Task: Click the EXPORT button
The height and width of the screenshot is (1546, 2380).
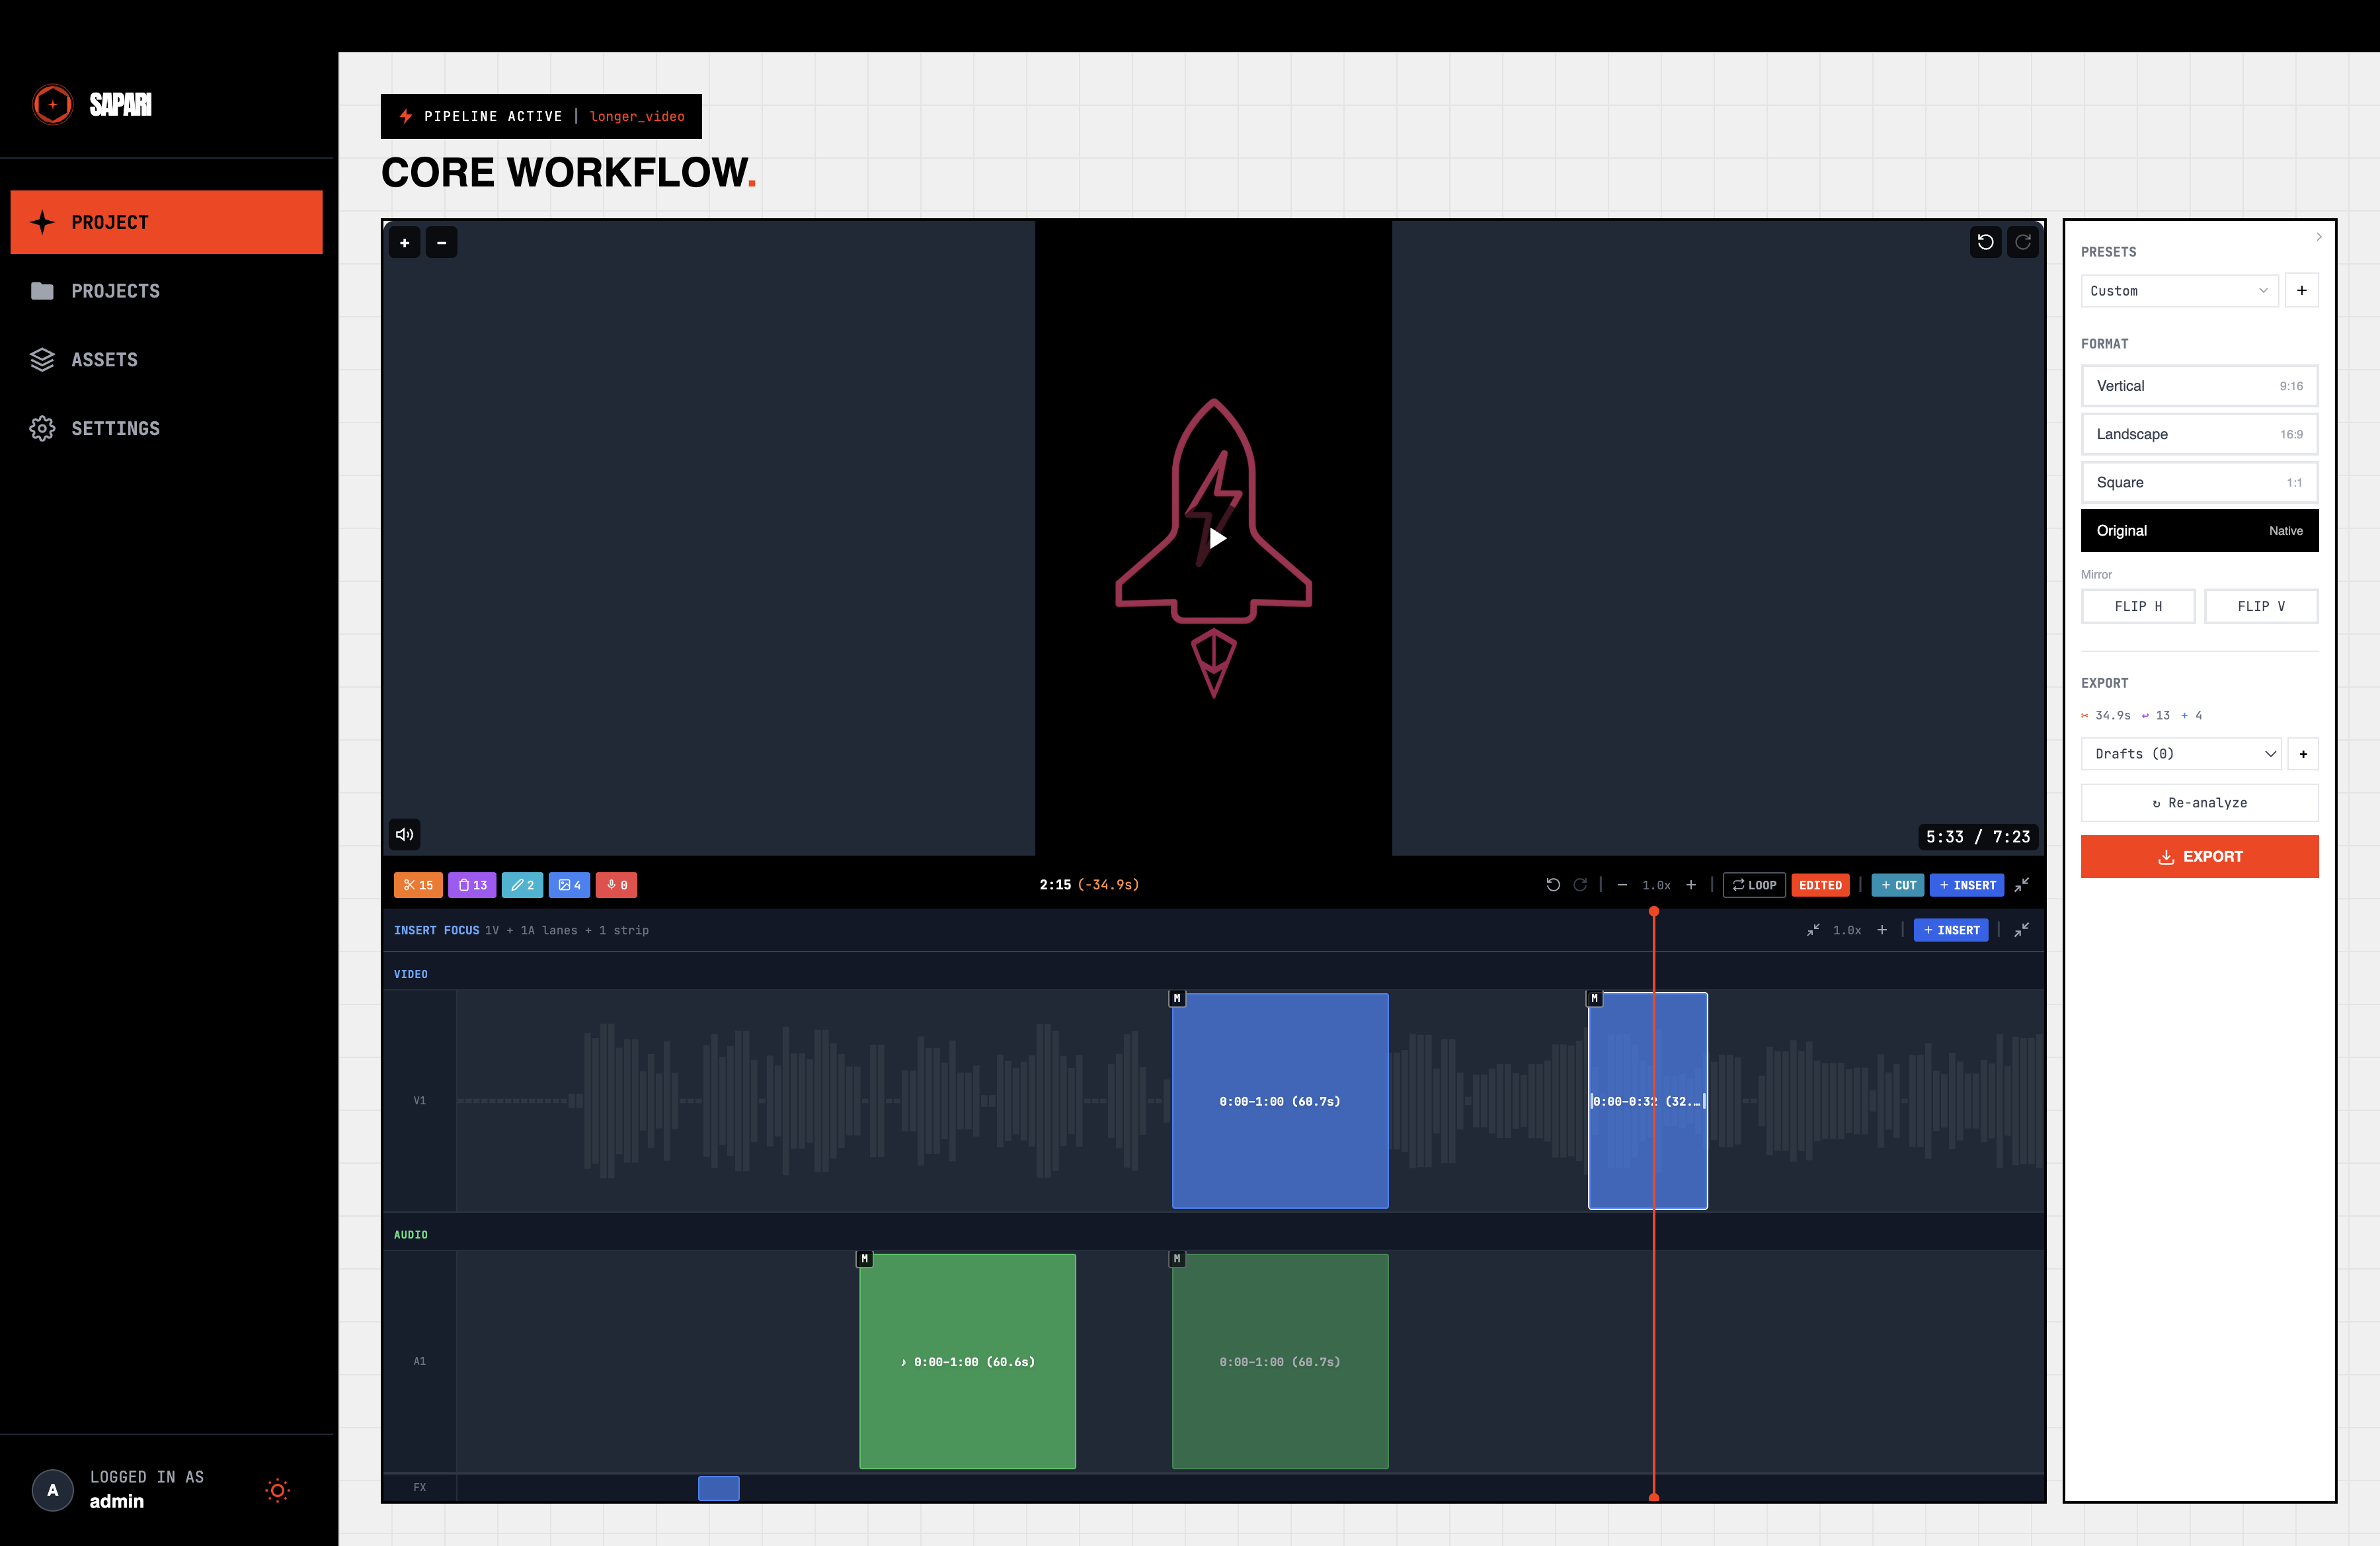Action: (x=2199, y=856)
